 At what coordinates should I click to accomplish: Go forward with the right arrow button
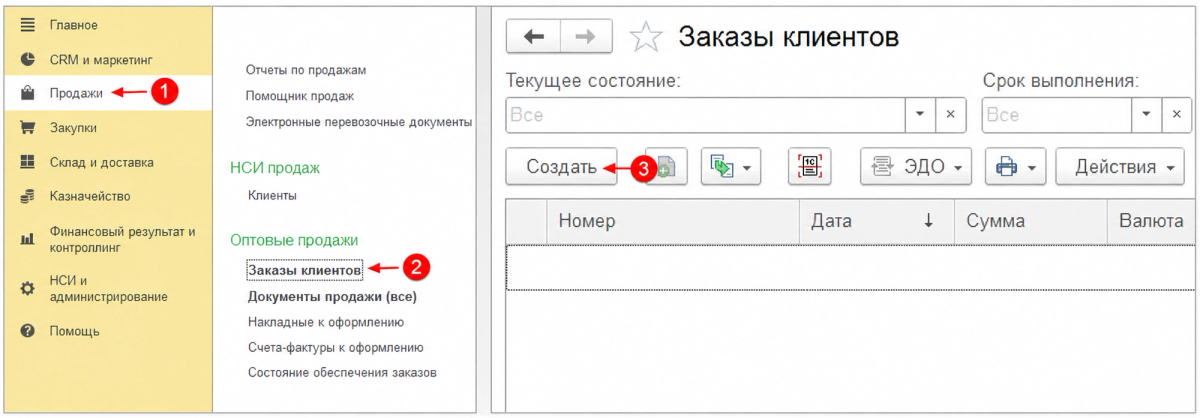pyautogui.click(x=586, y=37)
